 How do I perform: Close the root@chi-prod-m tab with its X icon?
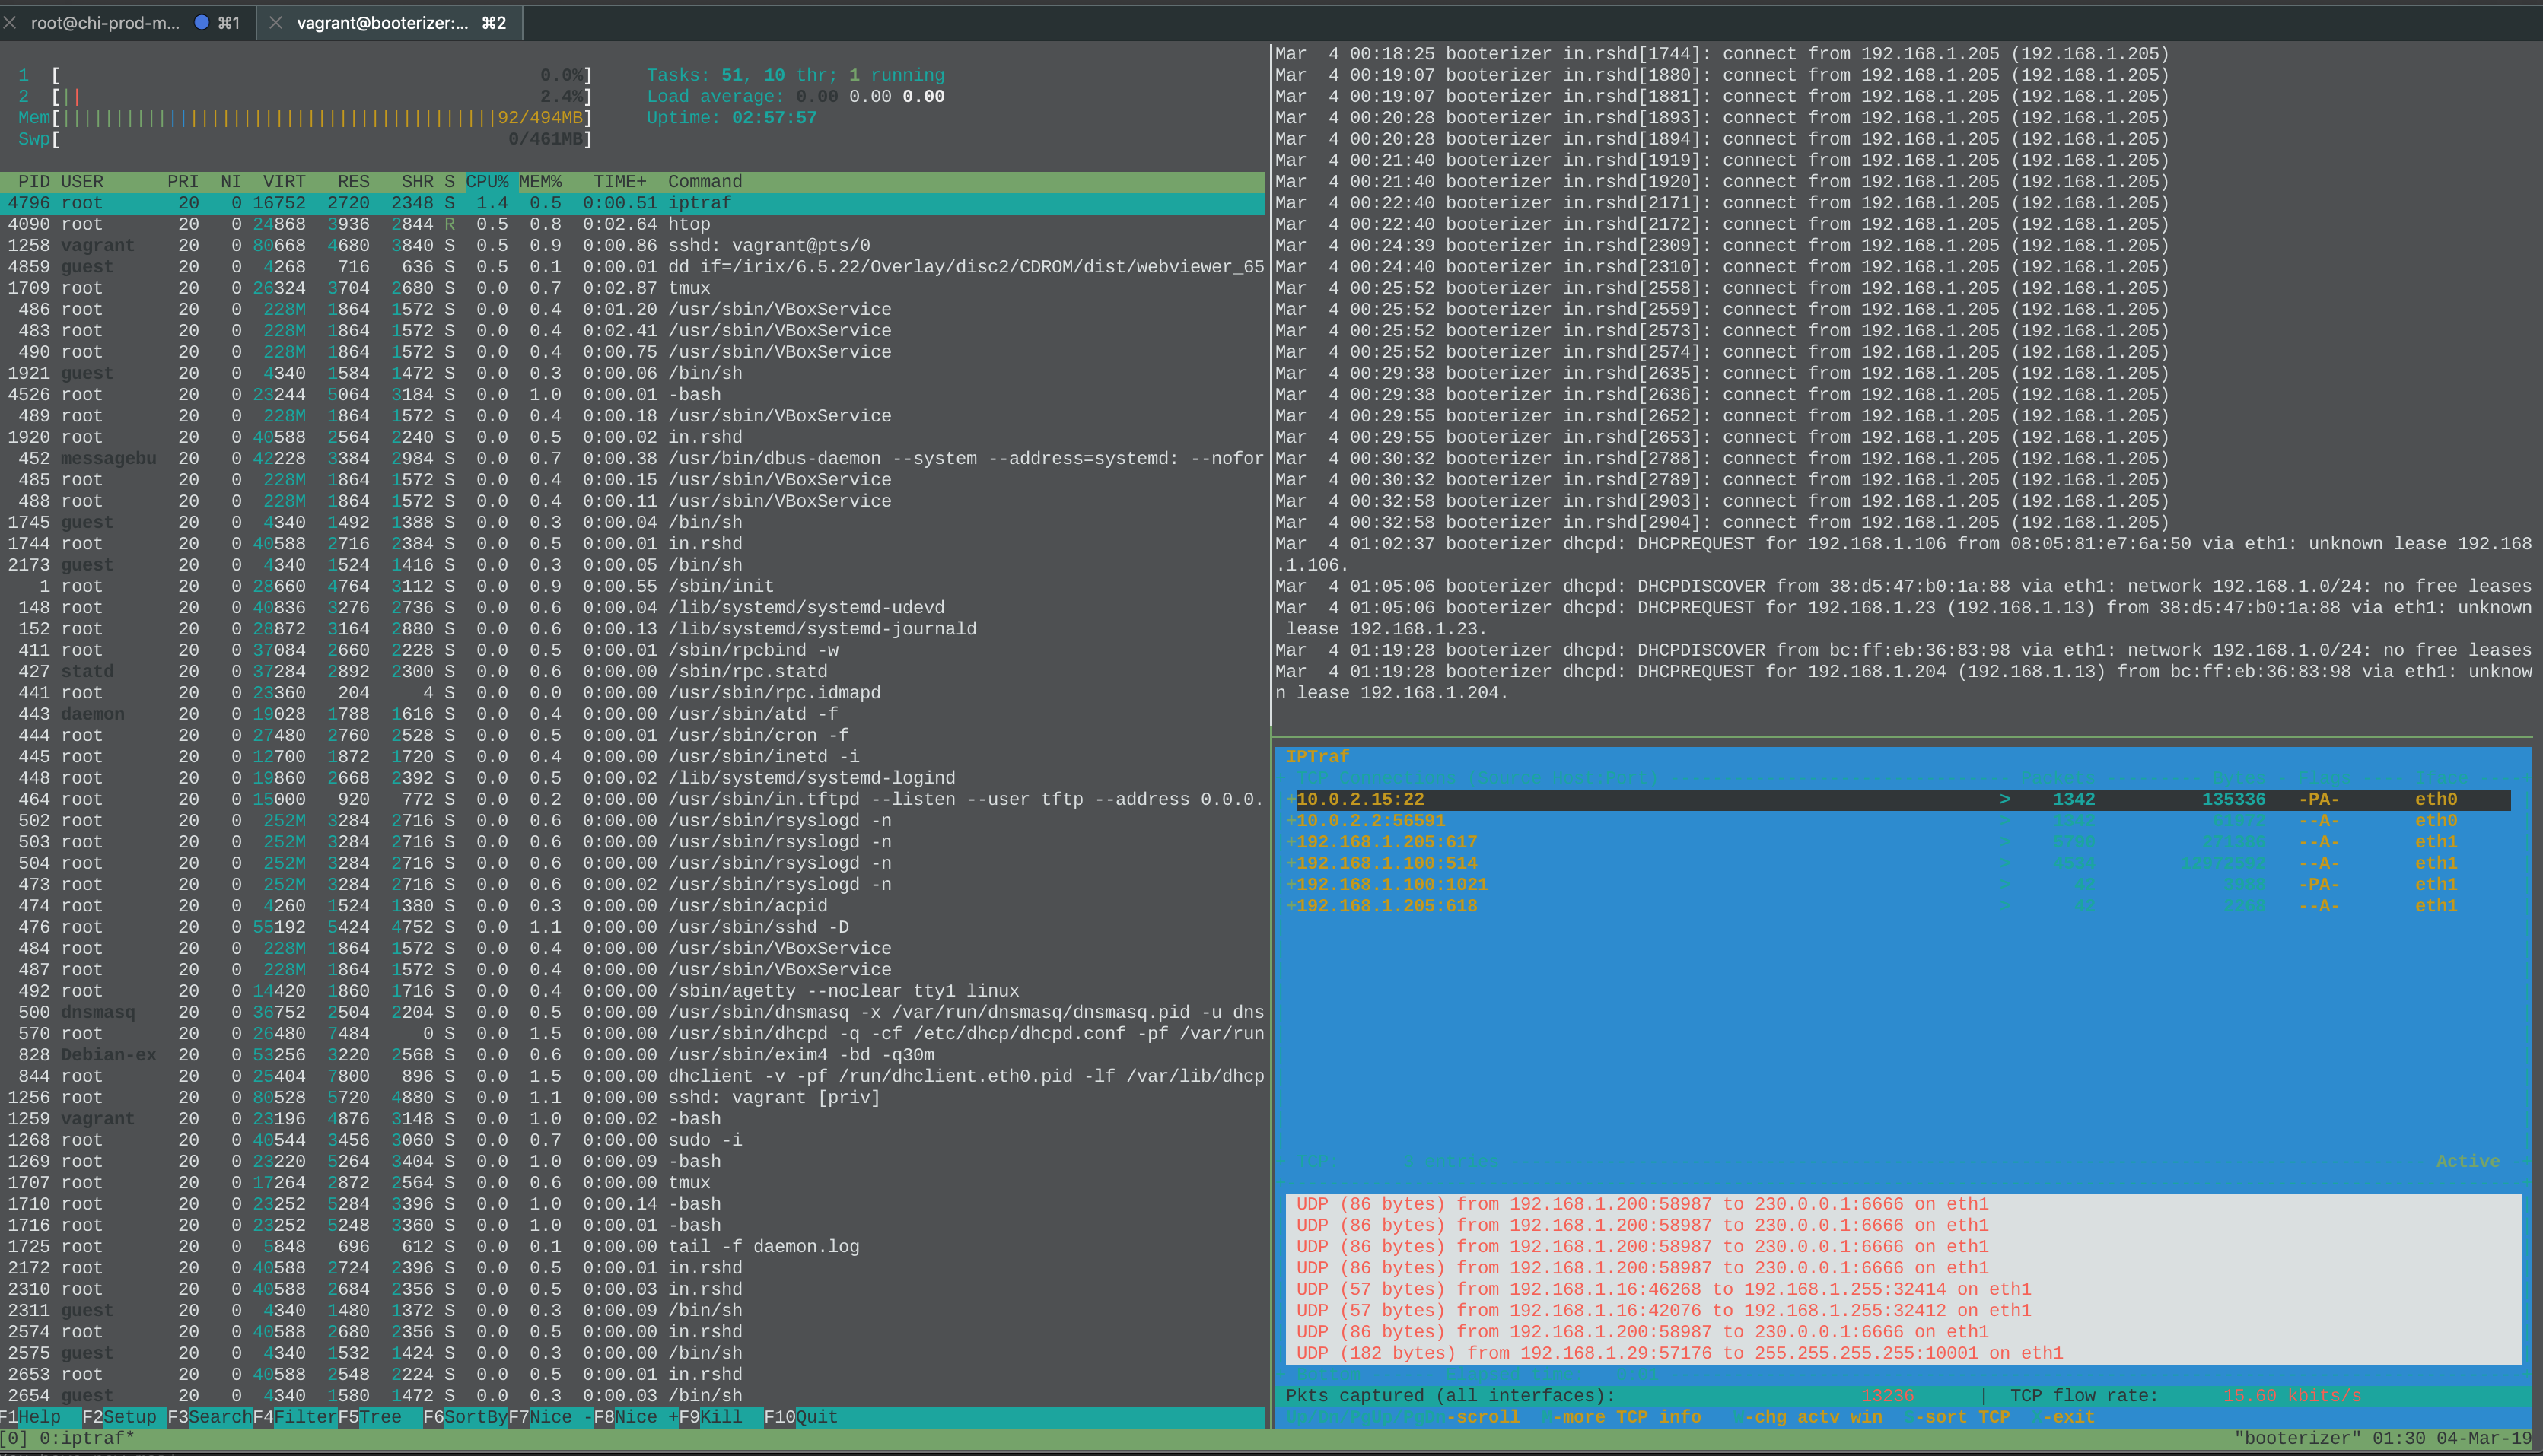[10, 22]
